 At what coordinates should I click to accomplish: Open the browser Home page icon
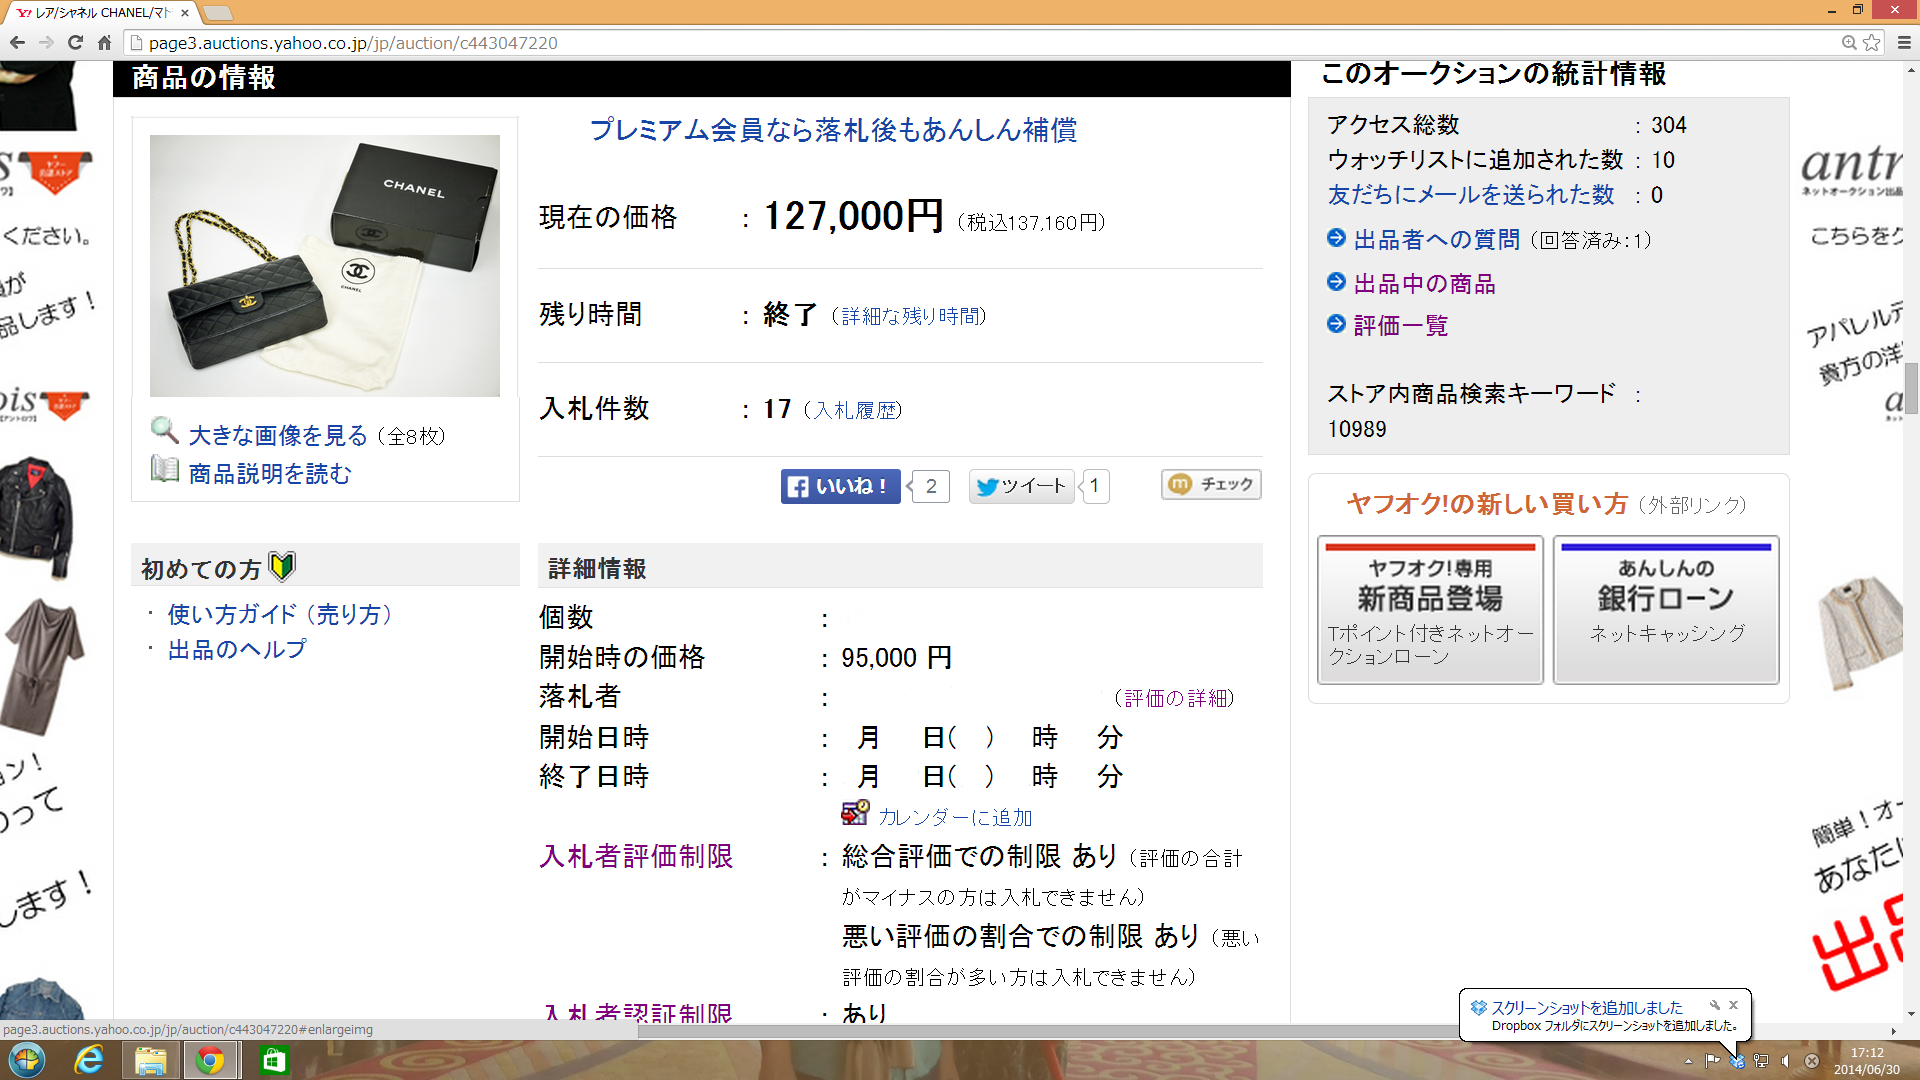point(104,43)
